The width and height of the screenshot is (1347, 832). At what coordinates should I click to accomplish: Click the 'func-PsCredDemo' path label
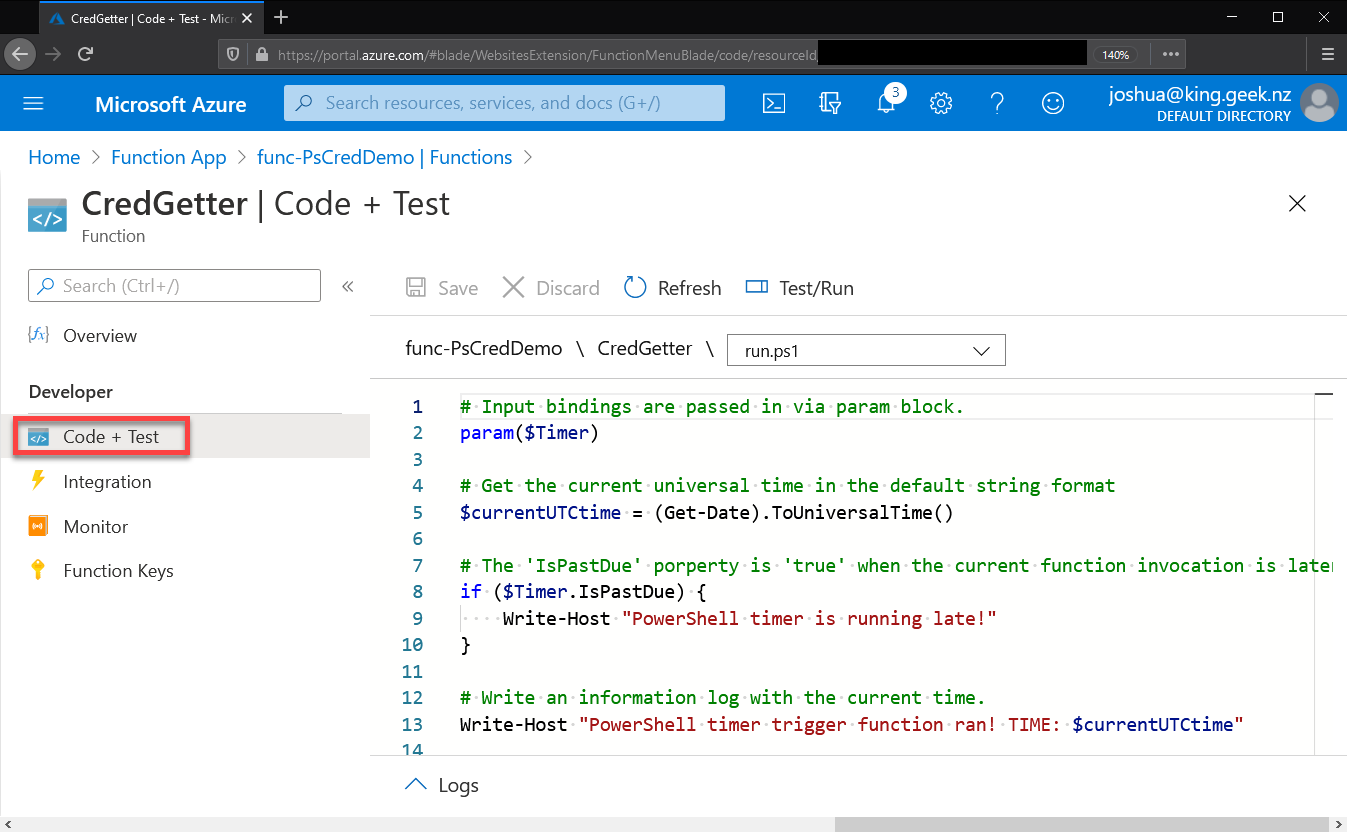483,348
